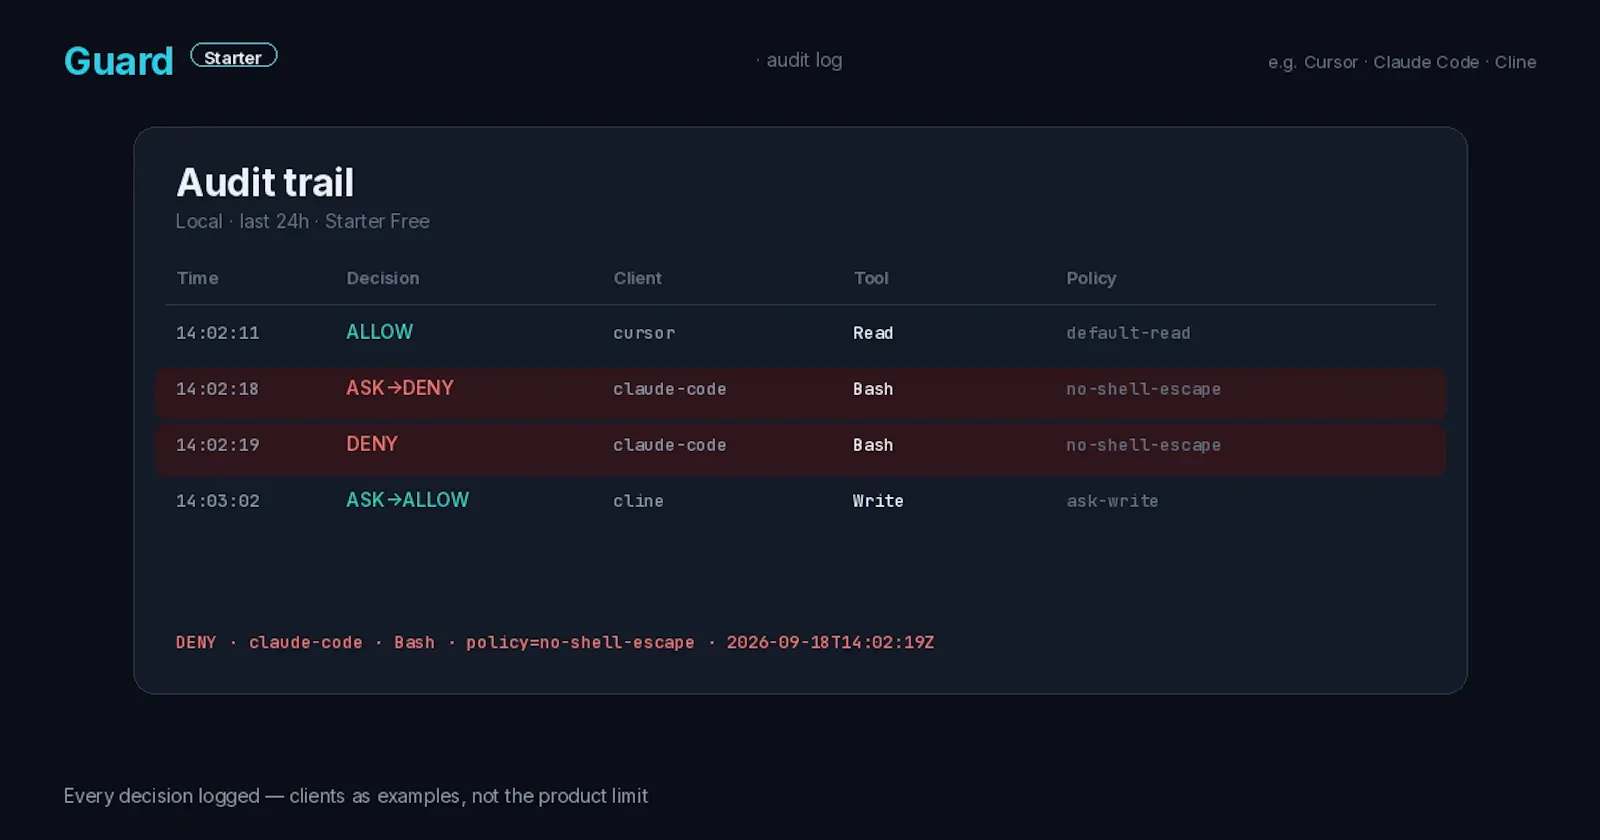
Task: Select the 14:02:11 timestamp cell
Action: 218,333
